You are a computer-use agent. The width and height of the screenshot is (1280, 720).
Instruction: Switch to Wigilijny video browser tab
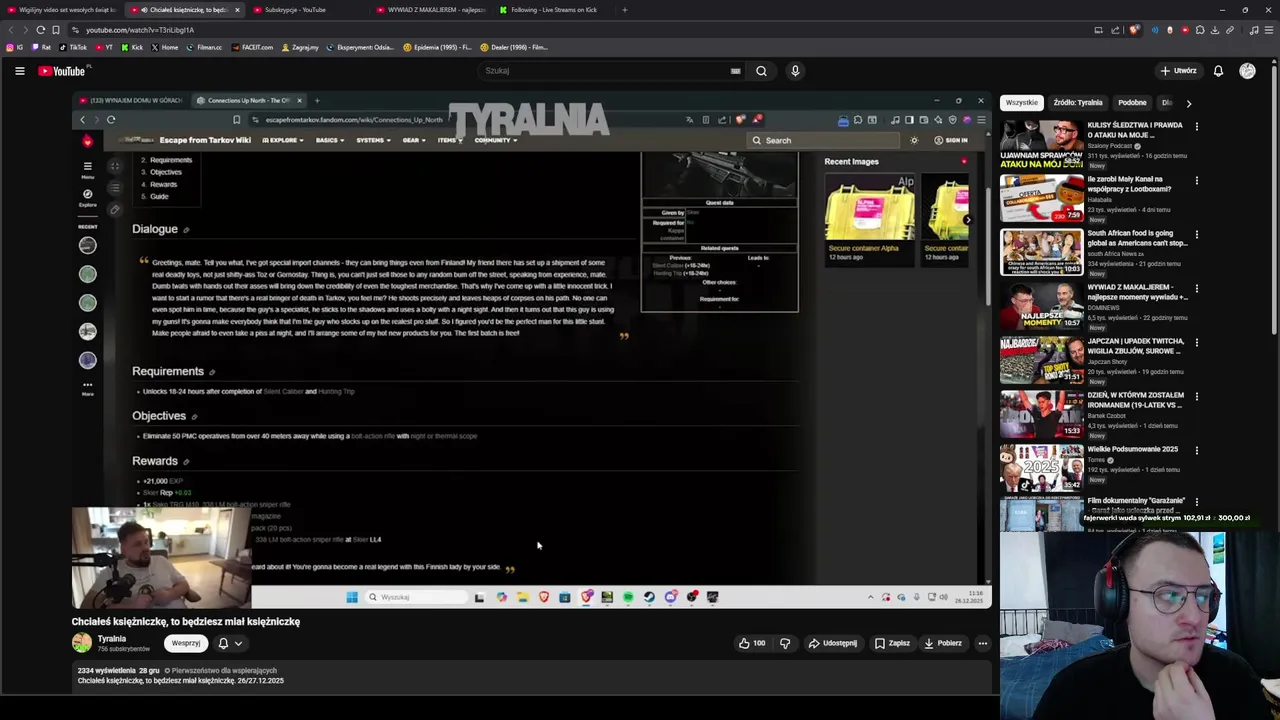[60, 10]
